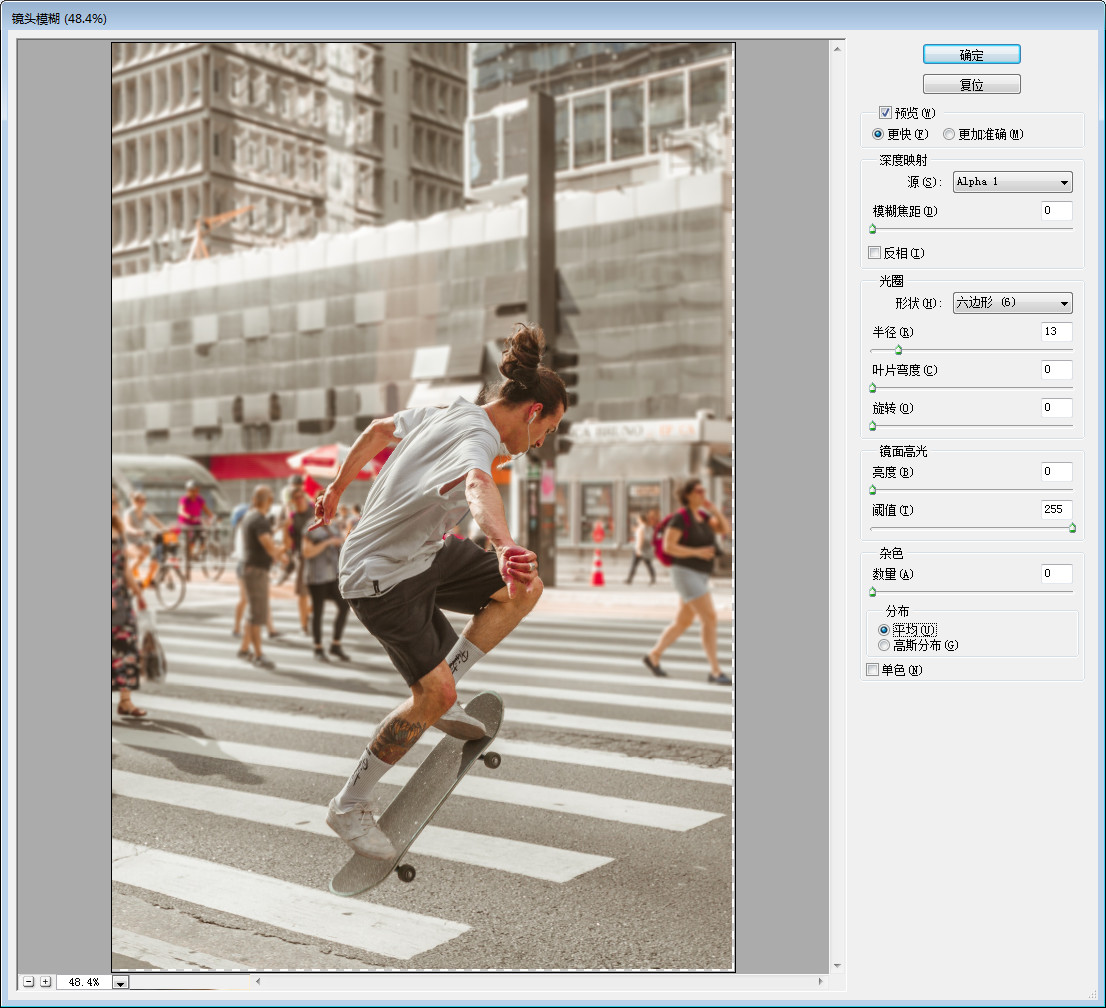
Task: Enable the 反相 invert checkbox
Action: [875, 253]
